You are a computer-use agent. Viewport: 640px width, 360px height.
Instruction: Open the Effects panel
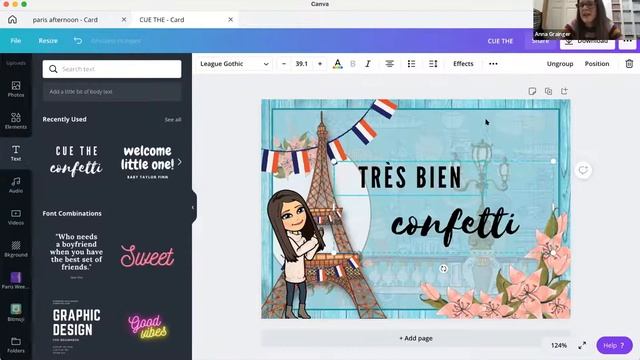point(463,64)
